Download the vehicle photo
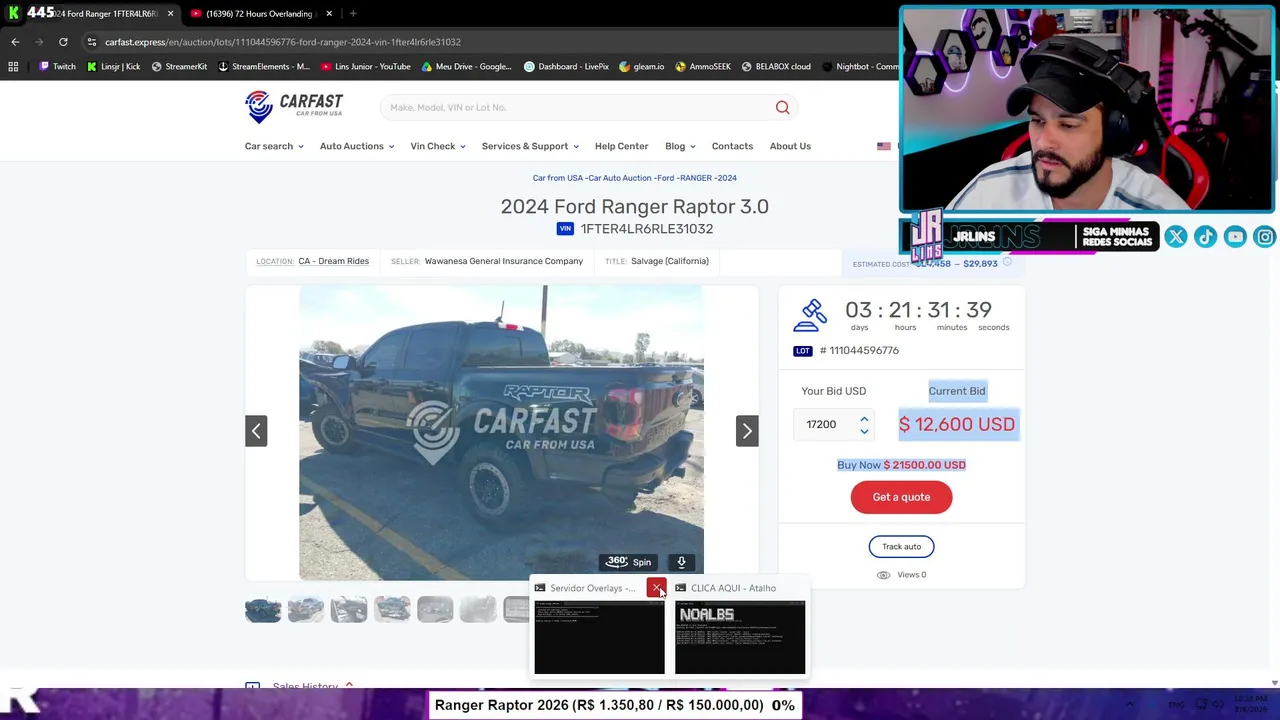 (x=681, y=562)
